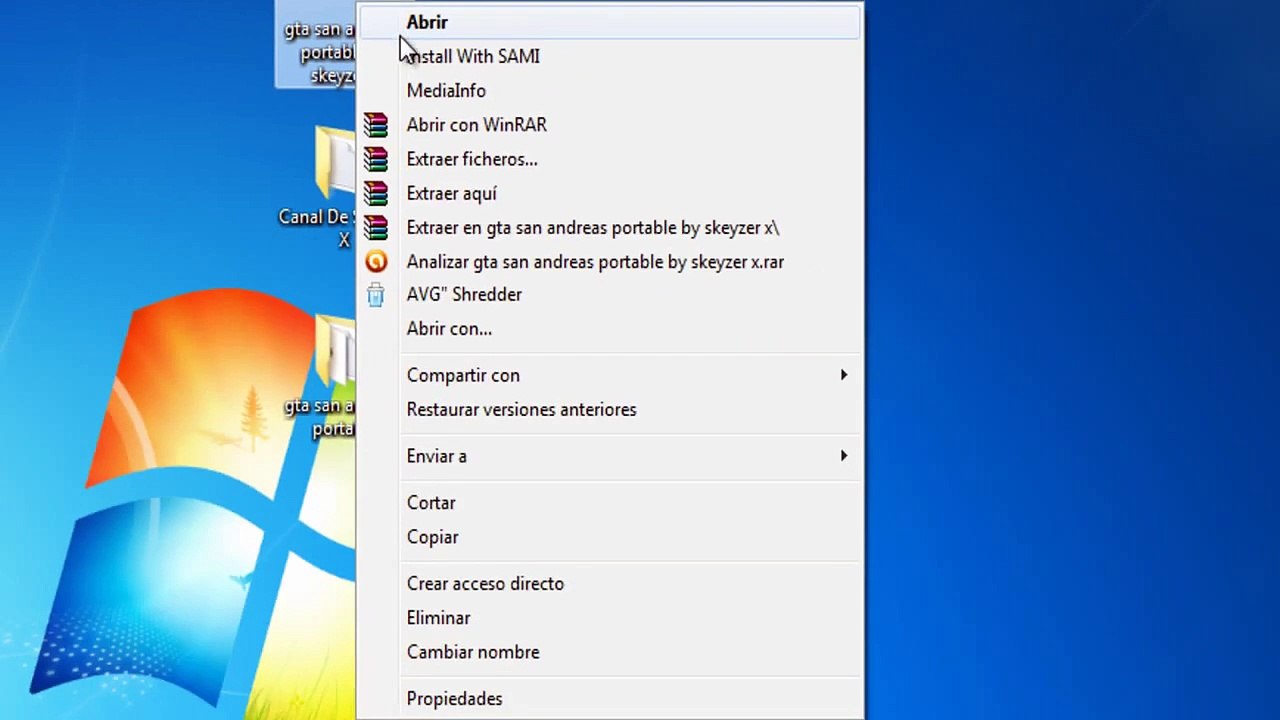Click the WinRAR icon beside Abrir con WinRAR
The width and height of the screenshot is (1280, 720).
pyautogui.click(x=376, y=125)
